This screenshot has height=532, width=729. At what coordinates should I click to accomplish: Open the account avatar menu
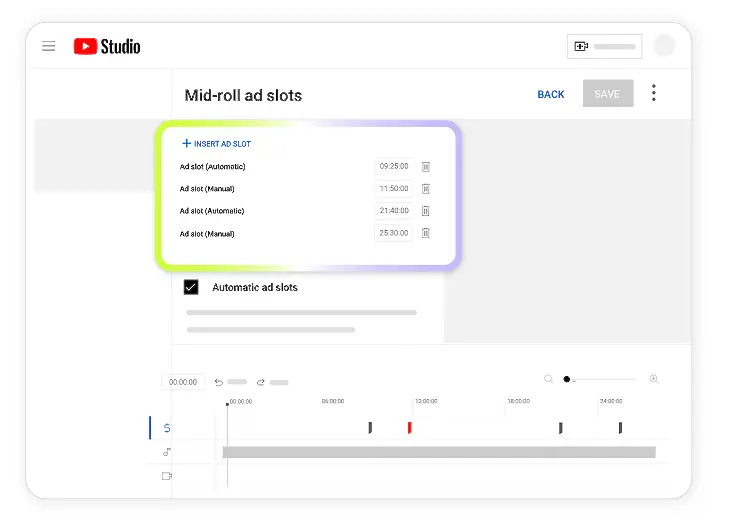click(x=664, y=46)
